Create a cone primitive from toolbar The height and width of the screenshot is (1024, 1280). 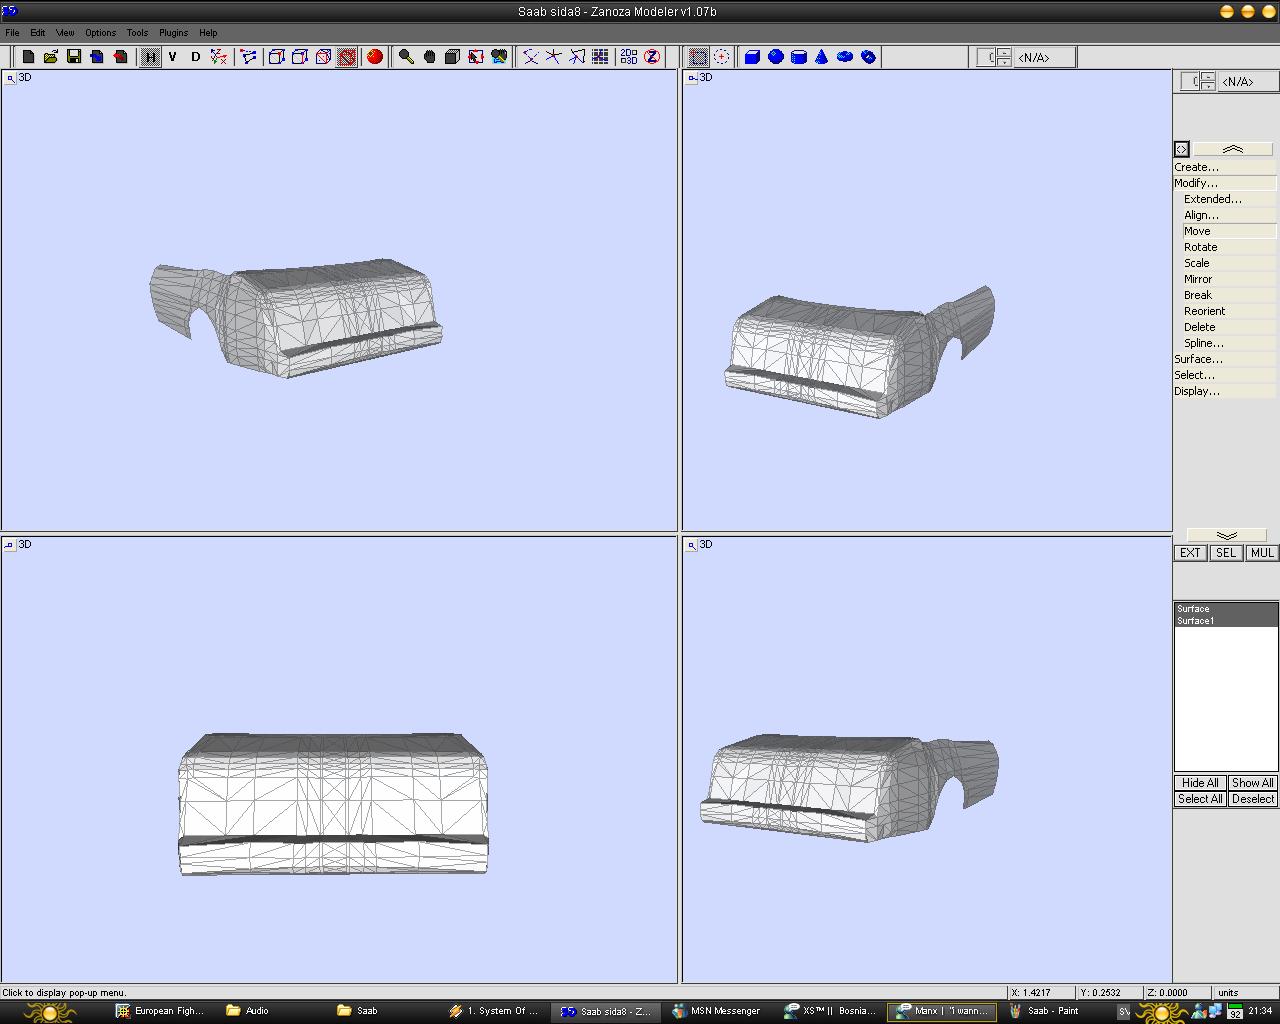[821, 57]
